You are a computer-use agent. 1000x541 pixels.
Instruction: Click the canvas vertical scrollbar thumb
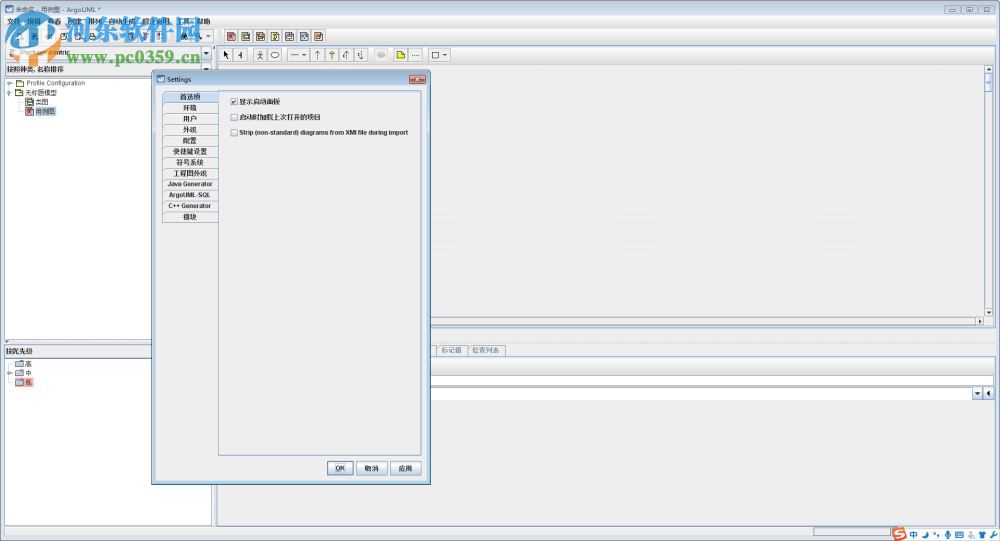click(989, 82)
